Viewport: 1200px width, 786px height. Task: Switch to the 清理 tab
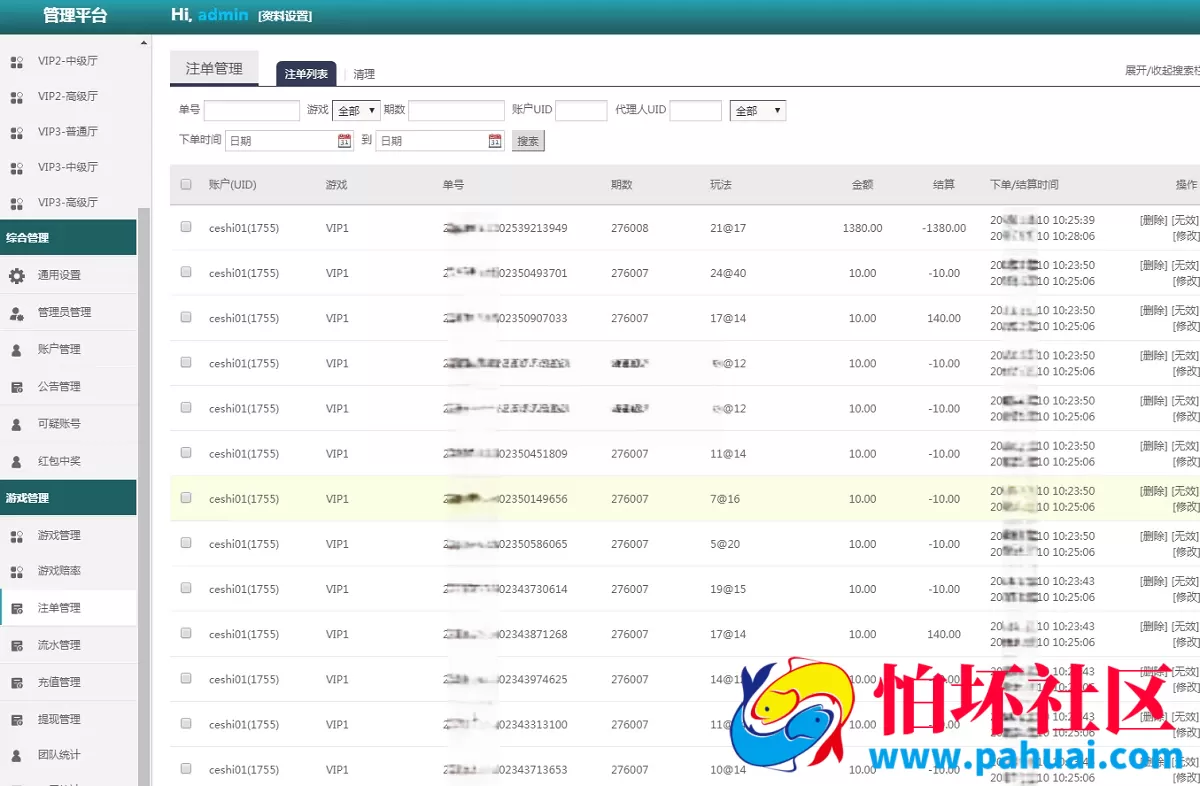(x=364, y=74)
